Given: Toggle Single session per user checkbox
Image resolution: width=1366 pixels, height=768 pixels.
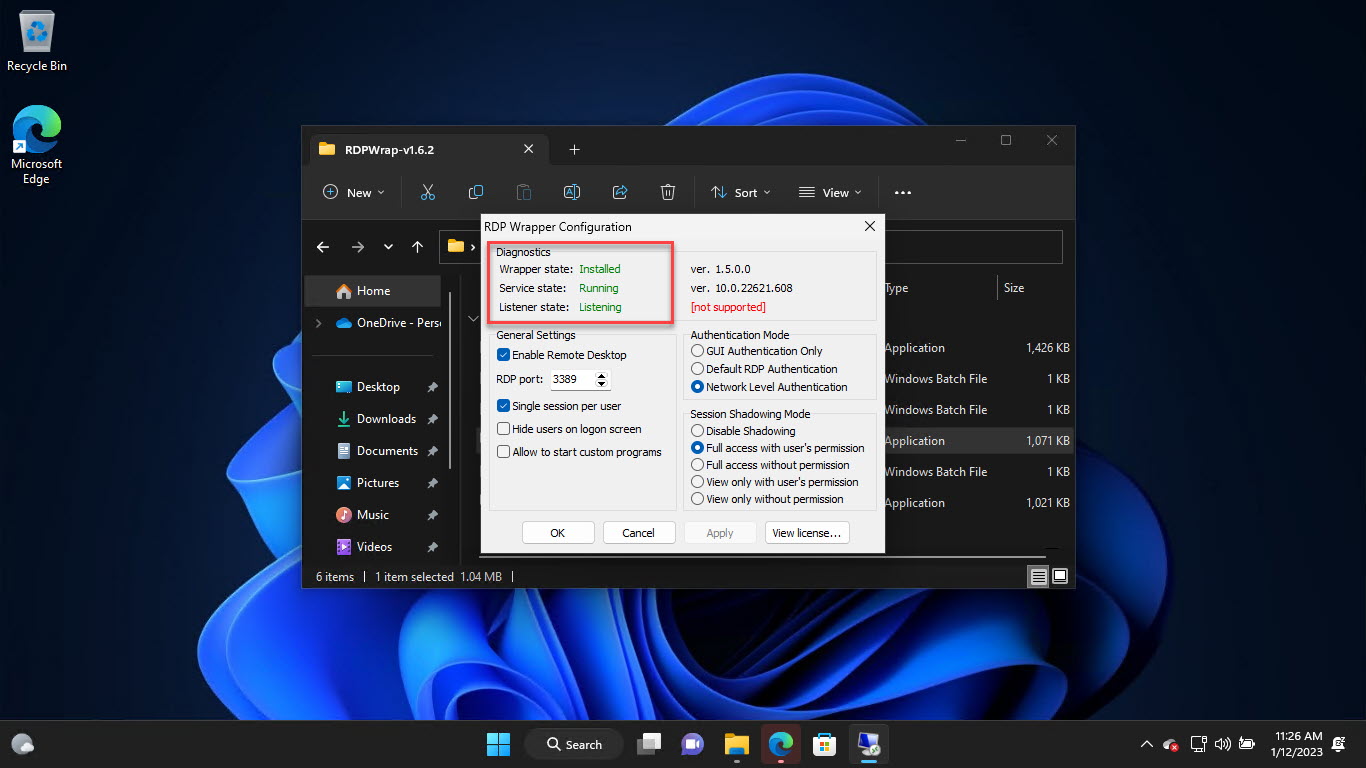Looking at the screenshot, I should pos(504,406).
